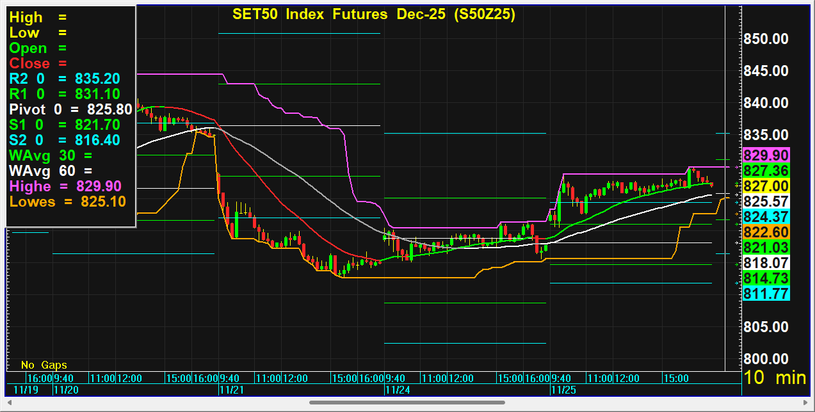The height and width of the screenshot is (412, 815).
Task: Click the 11/24 date marker
Action: tap(397, 391)
